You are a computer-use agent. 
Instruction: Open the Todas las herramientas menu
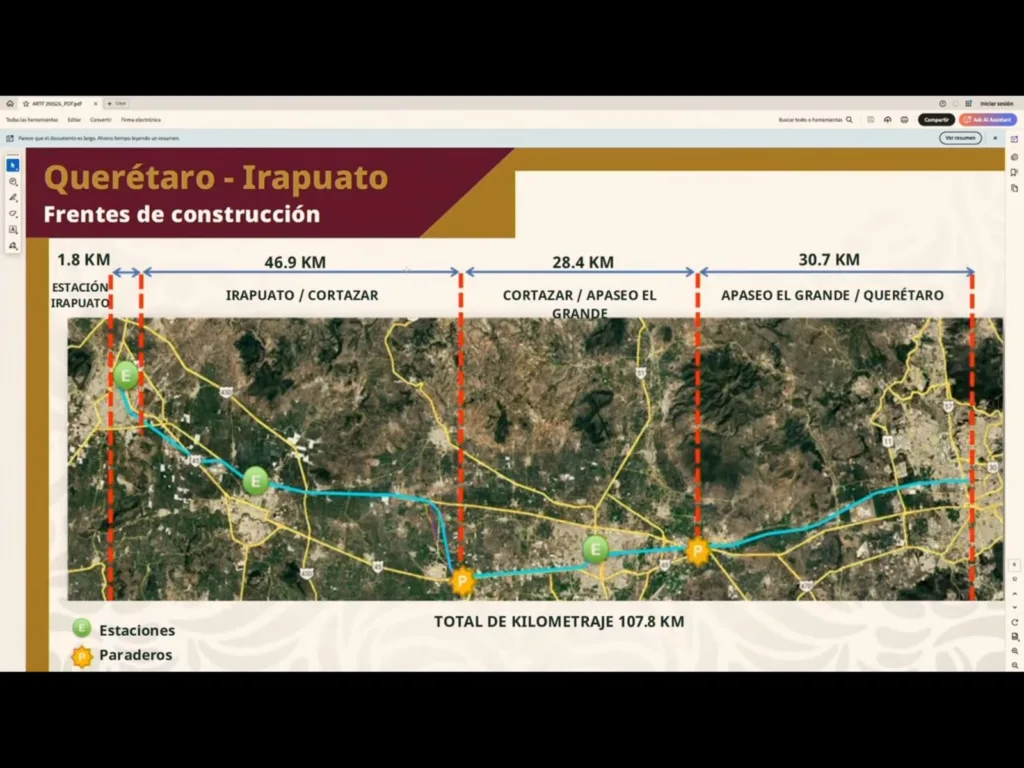pos(32,119)
